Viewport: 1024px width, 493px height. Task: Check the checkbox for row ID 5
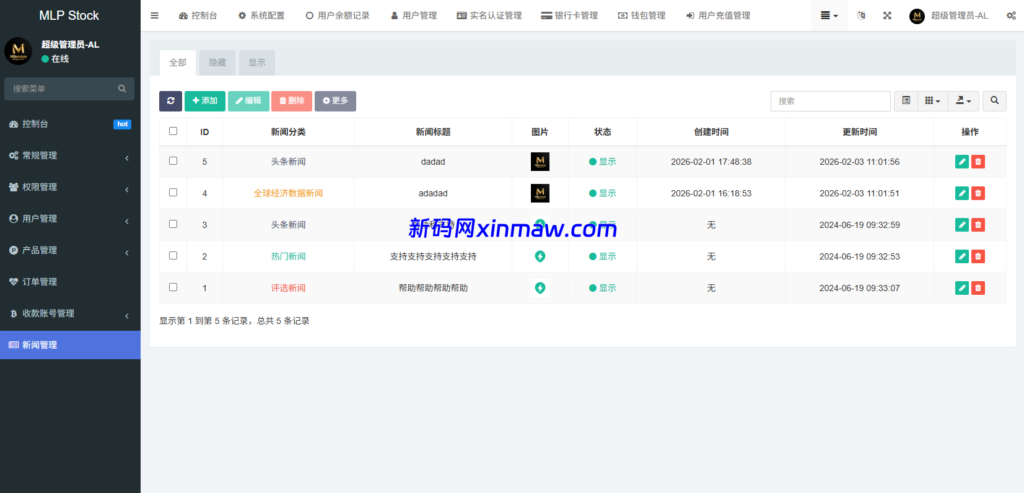pos(173,161)
